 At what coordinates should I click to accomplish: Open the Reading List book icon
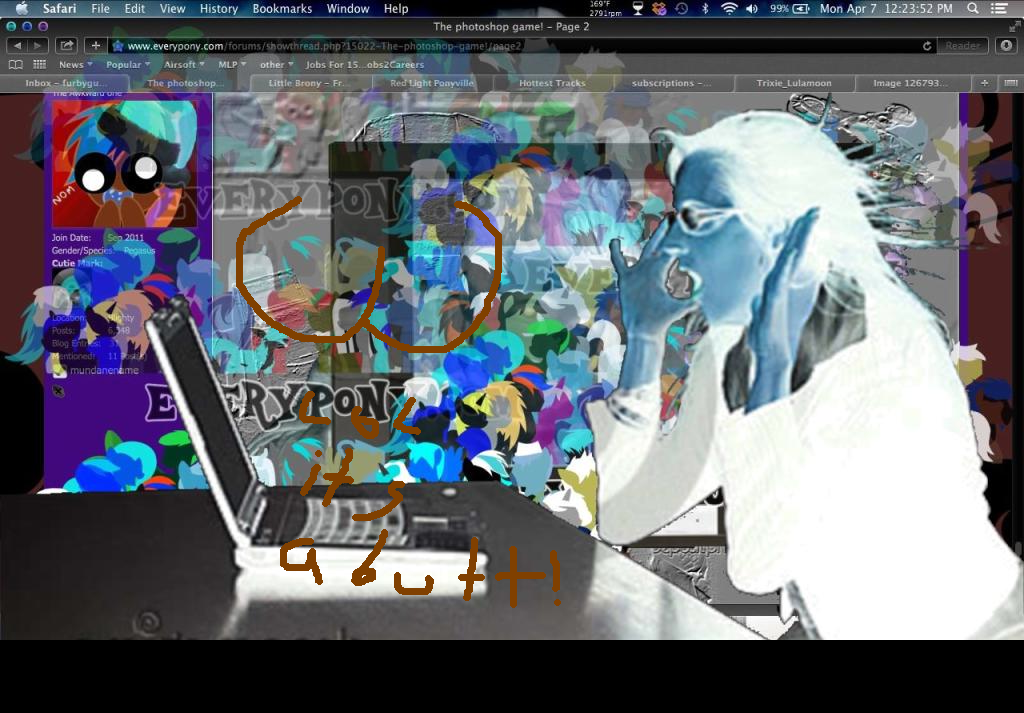tap(16, 65)
